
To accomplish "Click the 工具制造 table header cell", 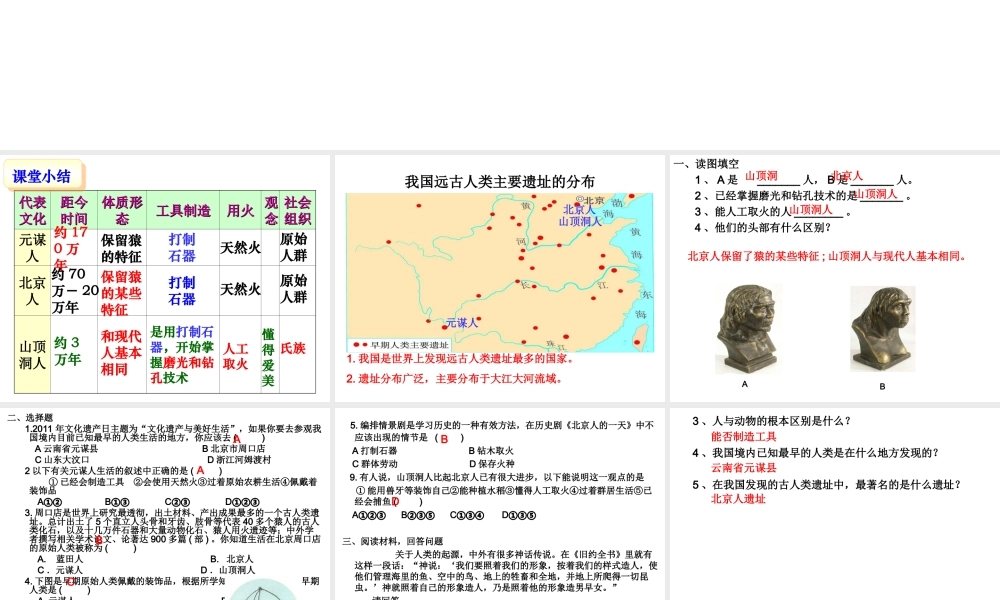I will pyautogui.click(x=183, y=210).
